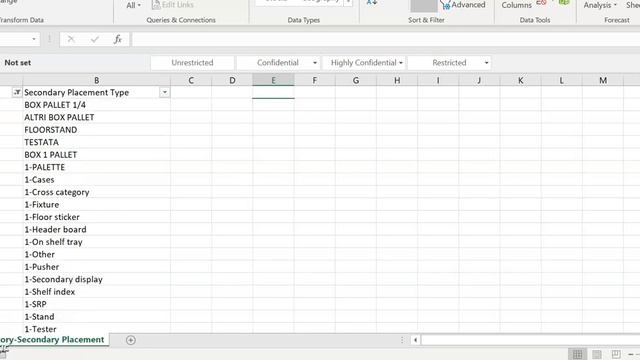Click the zoom out minus icon
The width and height of the screenshot is (640, 360).
631,354
